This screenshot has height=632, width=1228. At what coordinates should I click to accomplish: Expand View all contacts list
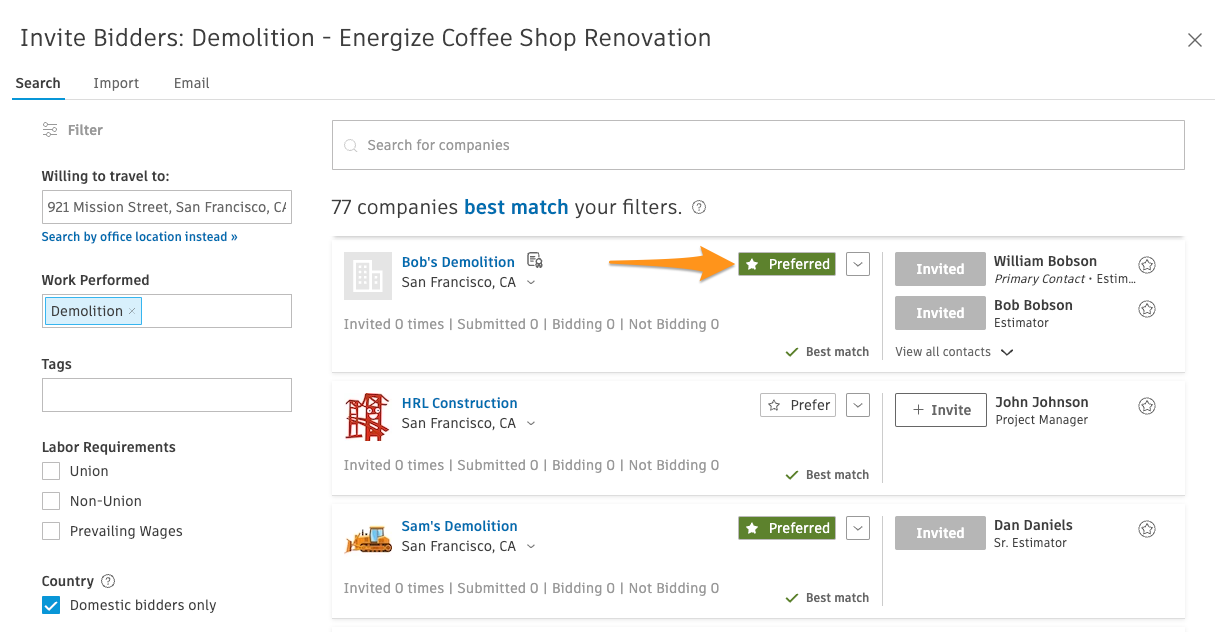[x=954, y=352]
